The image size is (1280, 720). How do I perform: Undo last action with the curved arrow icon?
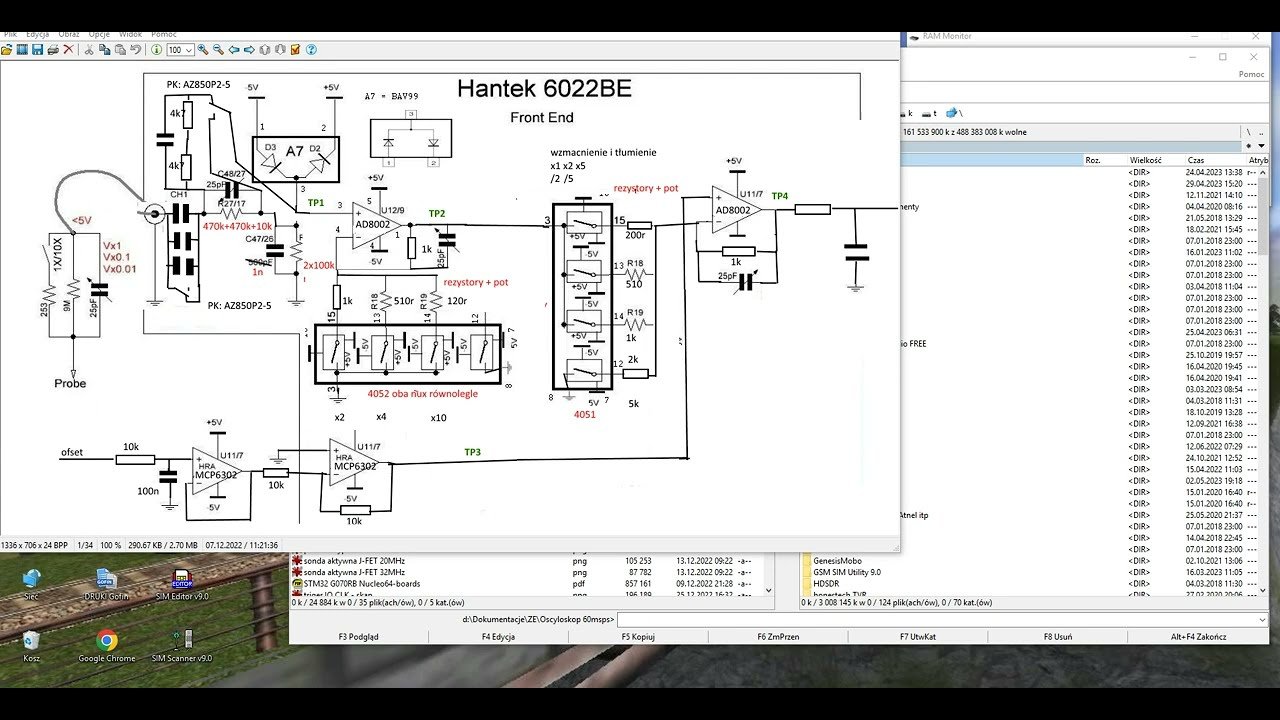pos(135,49)
